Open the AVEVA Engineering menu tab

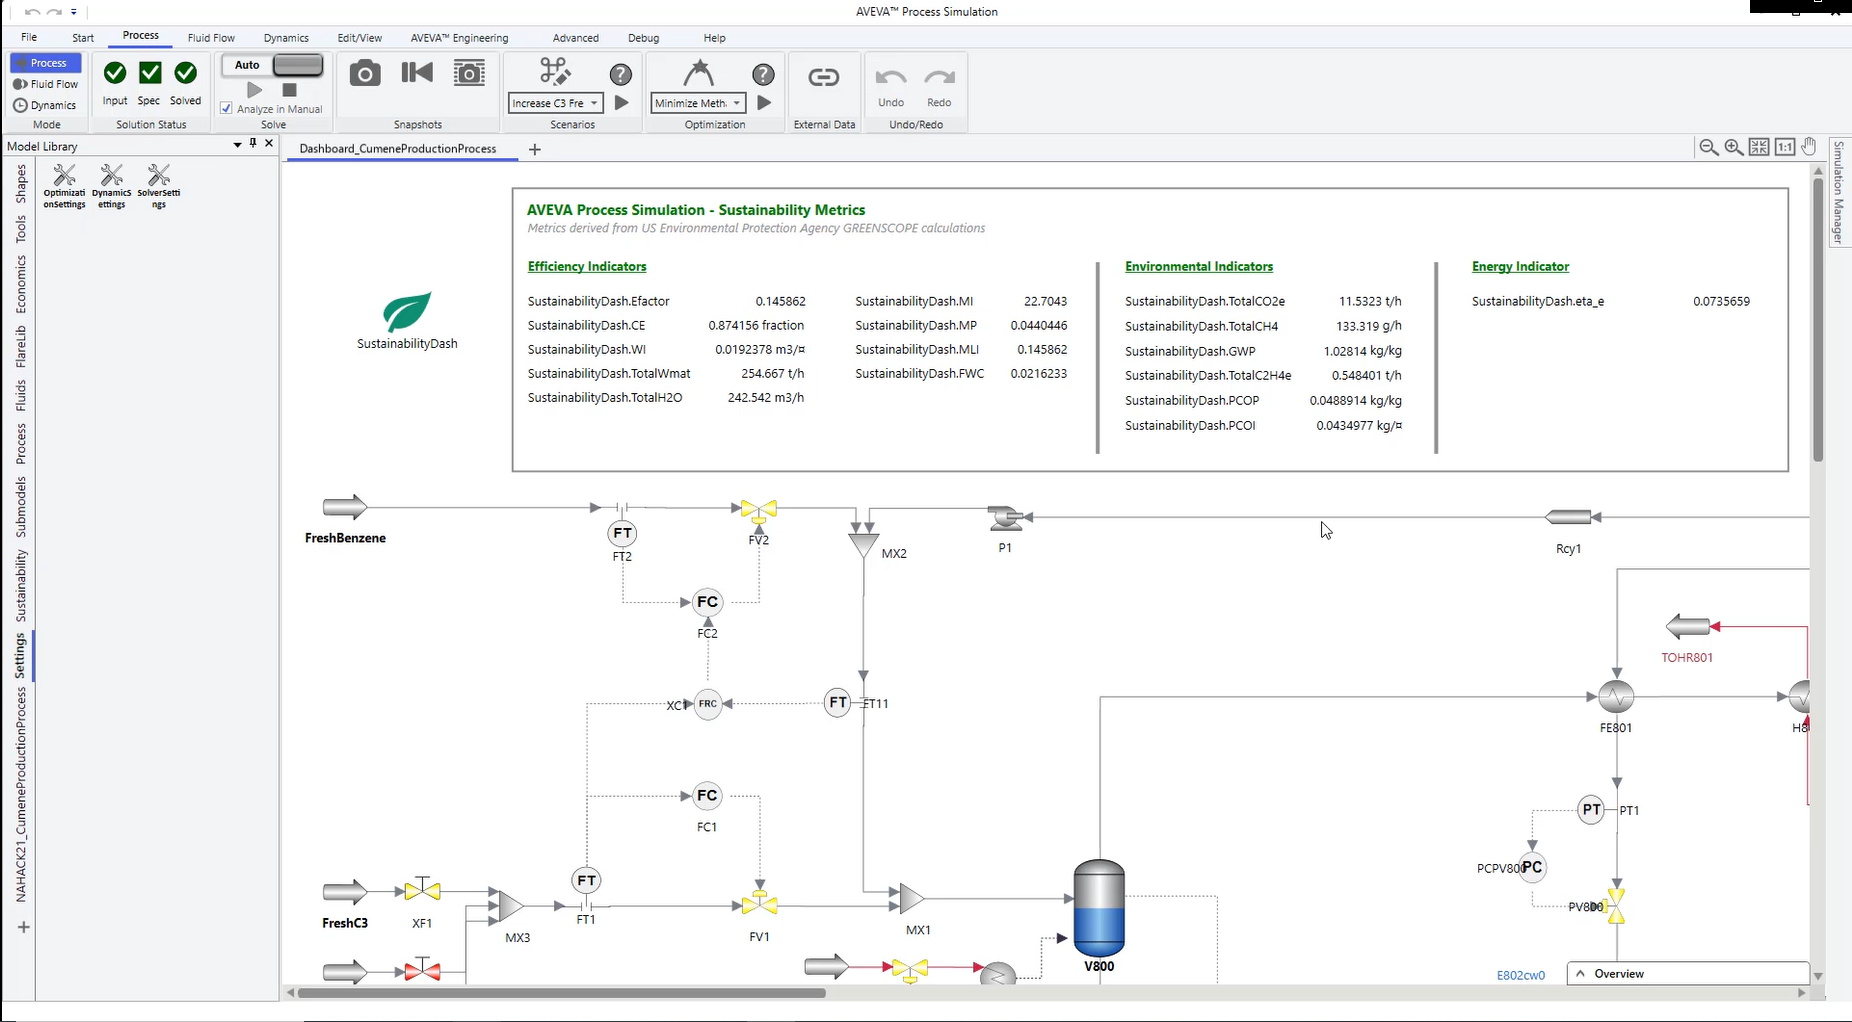[x=459, y=38]
